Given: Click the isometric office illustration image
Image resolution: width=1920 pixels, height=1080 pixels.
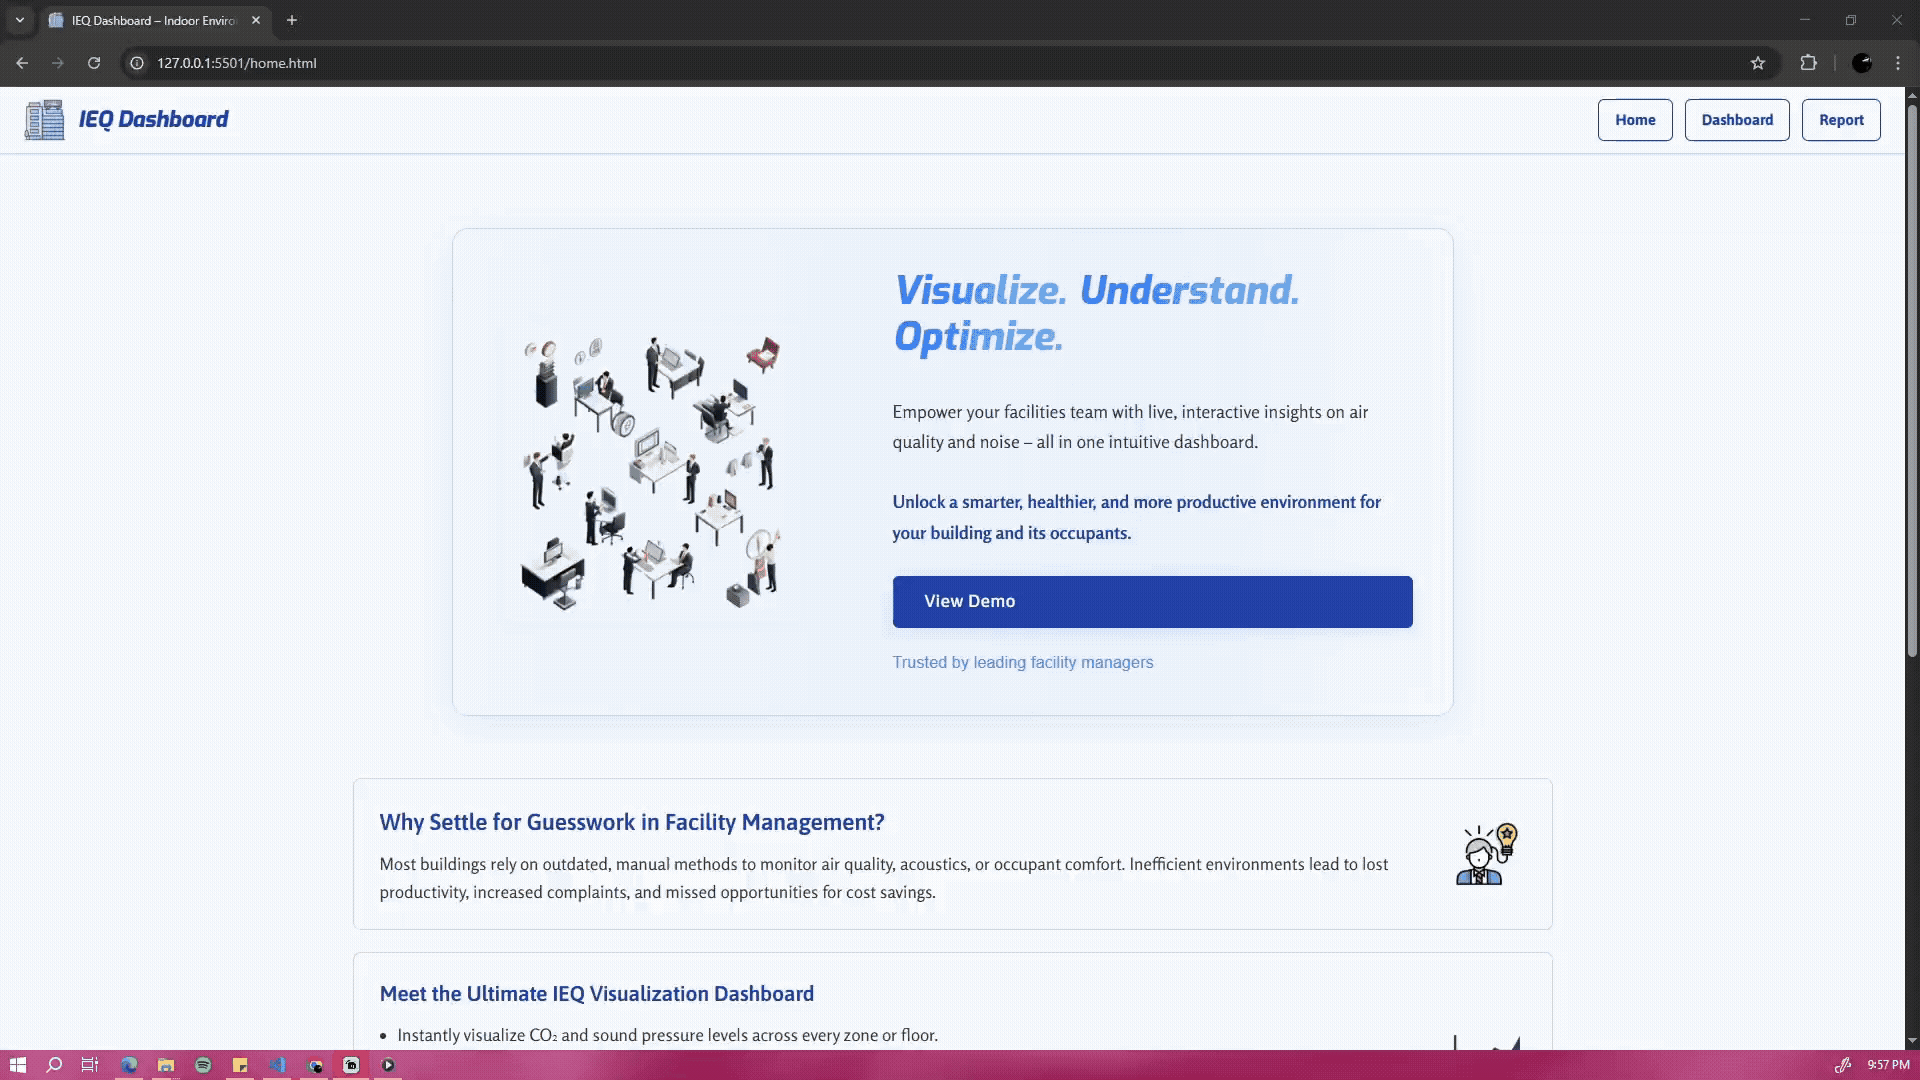Looking at the screenshot, I should click(x=651, y=473).
